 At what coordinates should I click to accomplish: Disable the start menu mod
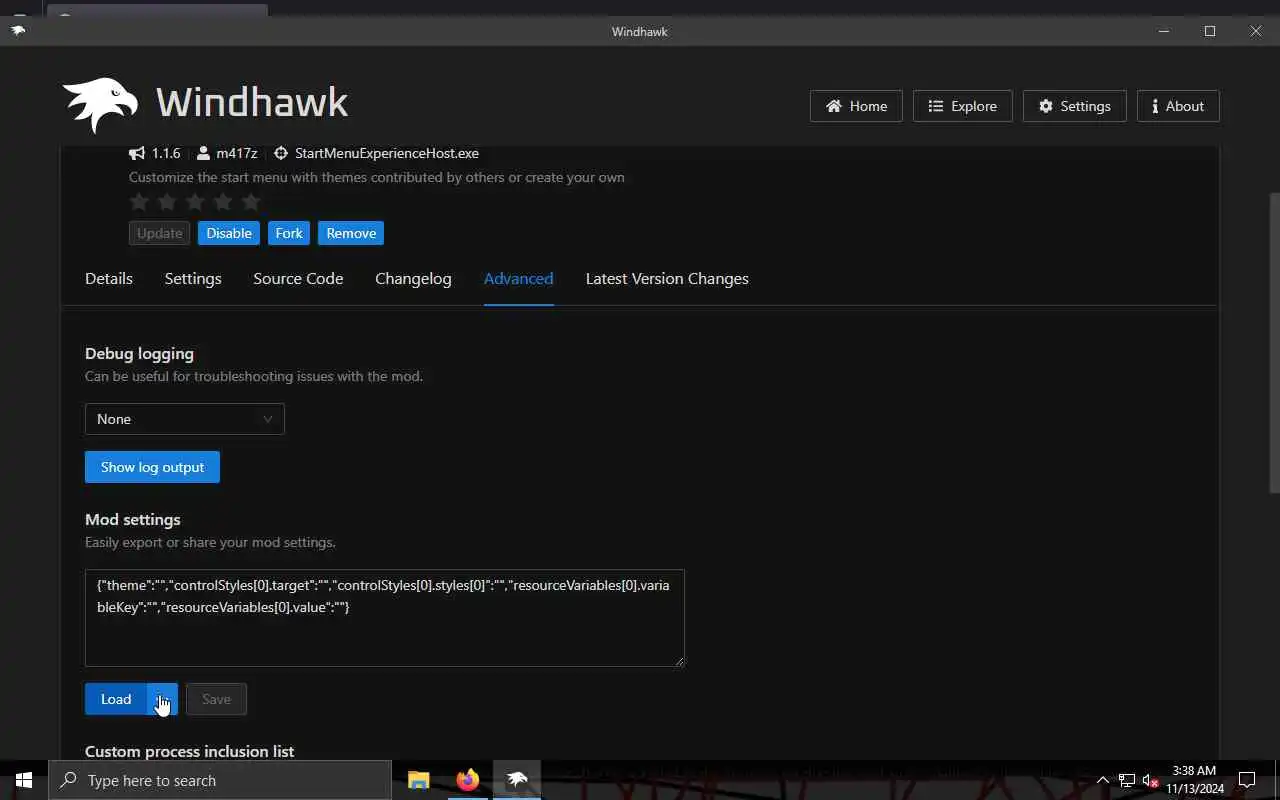tap(229, 233)
